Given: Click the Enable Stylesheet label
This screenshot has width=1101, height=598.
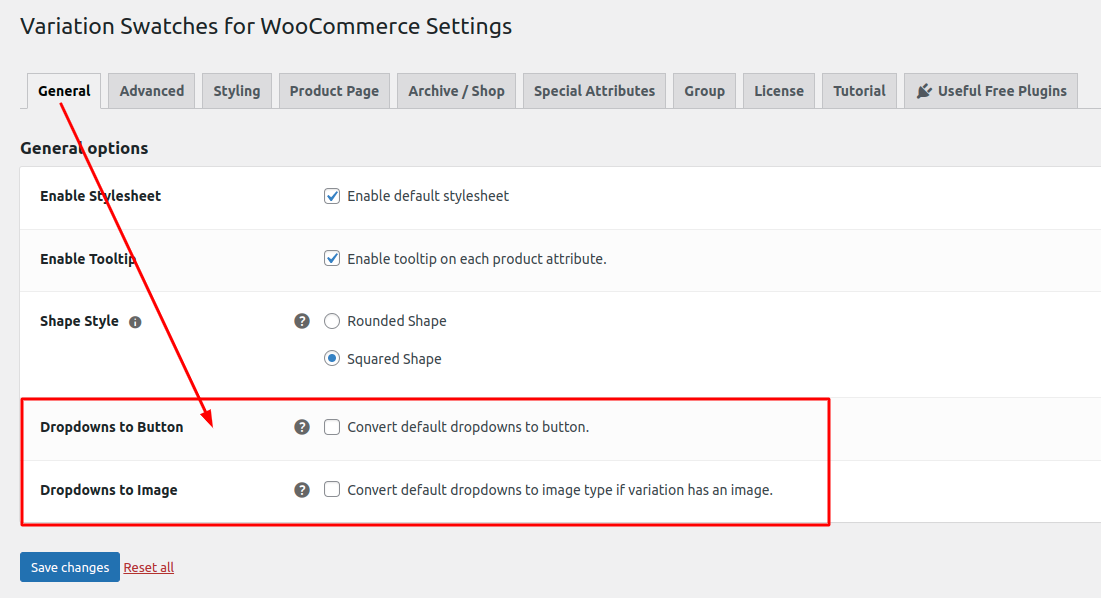Looking at the screenshot, I should click(100, 196).
